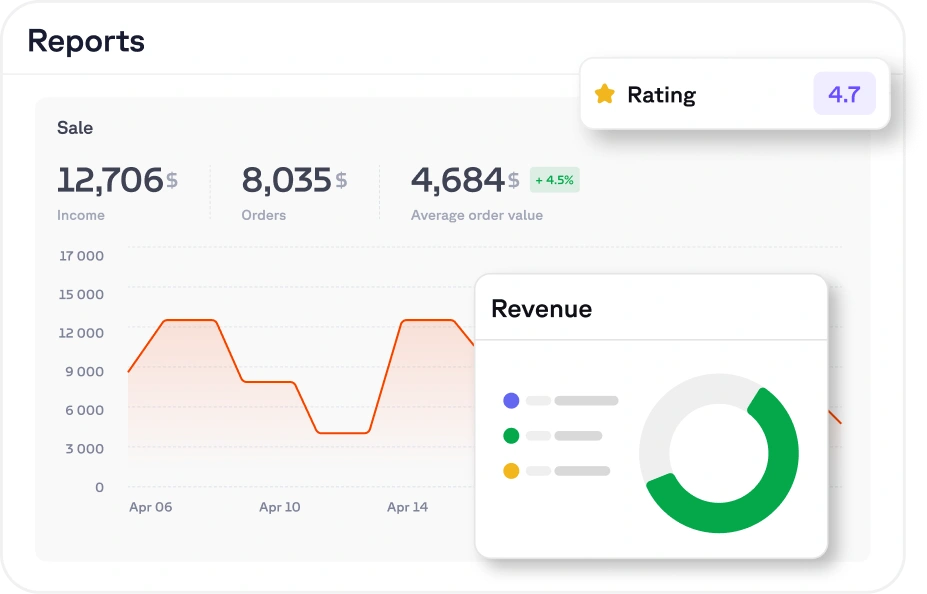Click the Revenue card title
This screenshot has width=927, height=594.
542,309
